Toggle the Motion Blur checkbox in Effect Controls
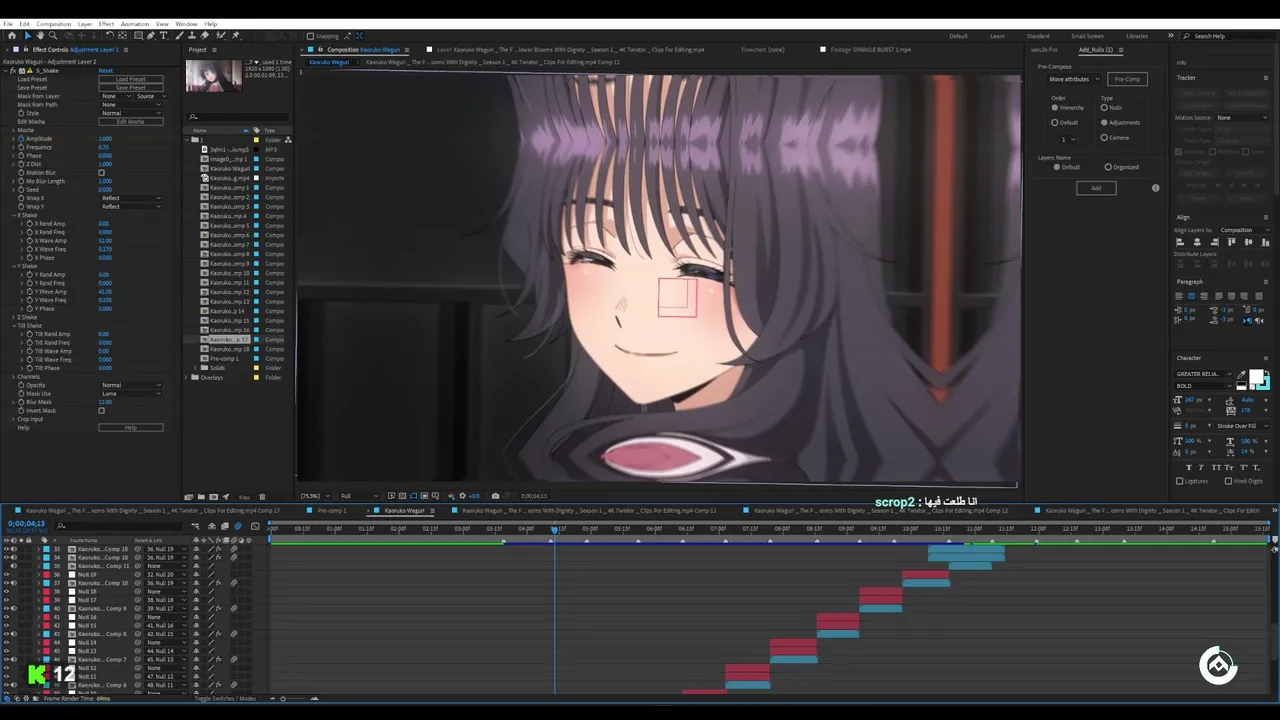1280x720 pixels. [101, 173]
